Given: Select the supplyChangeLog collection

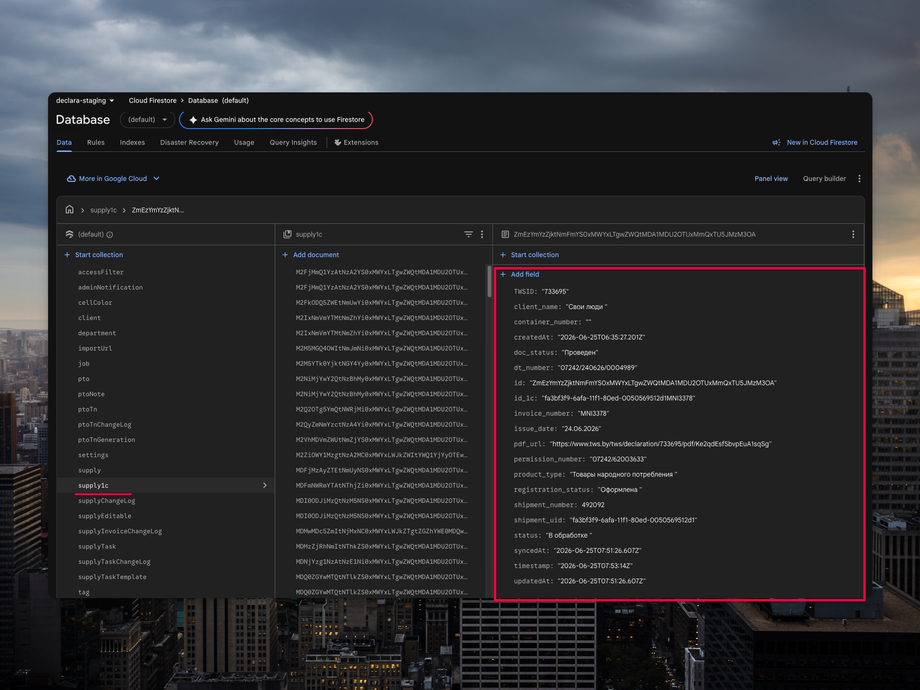Looking at the screenshot, I should point(106,501).
